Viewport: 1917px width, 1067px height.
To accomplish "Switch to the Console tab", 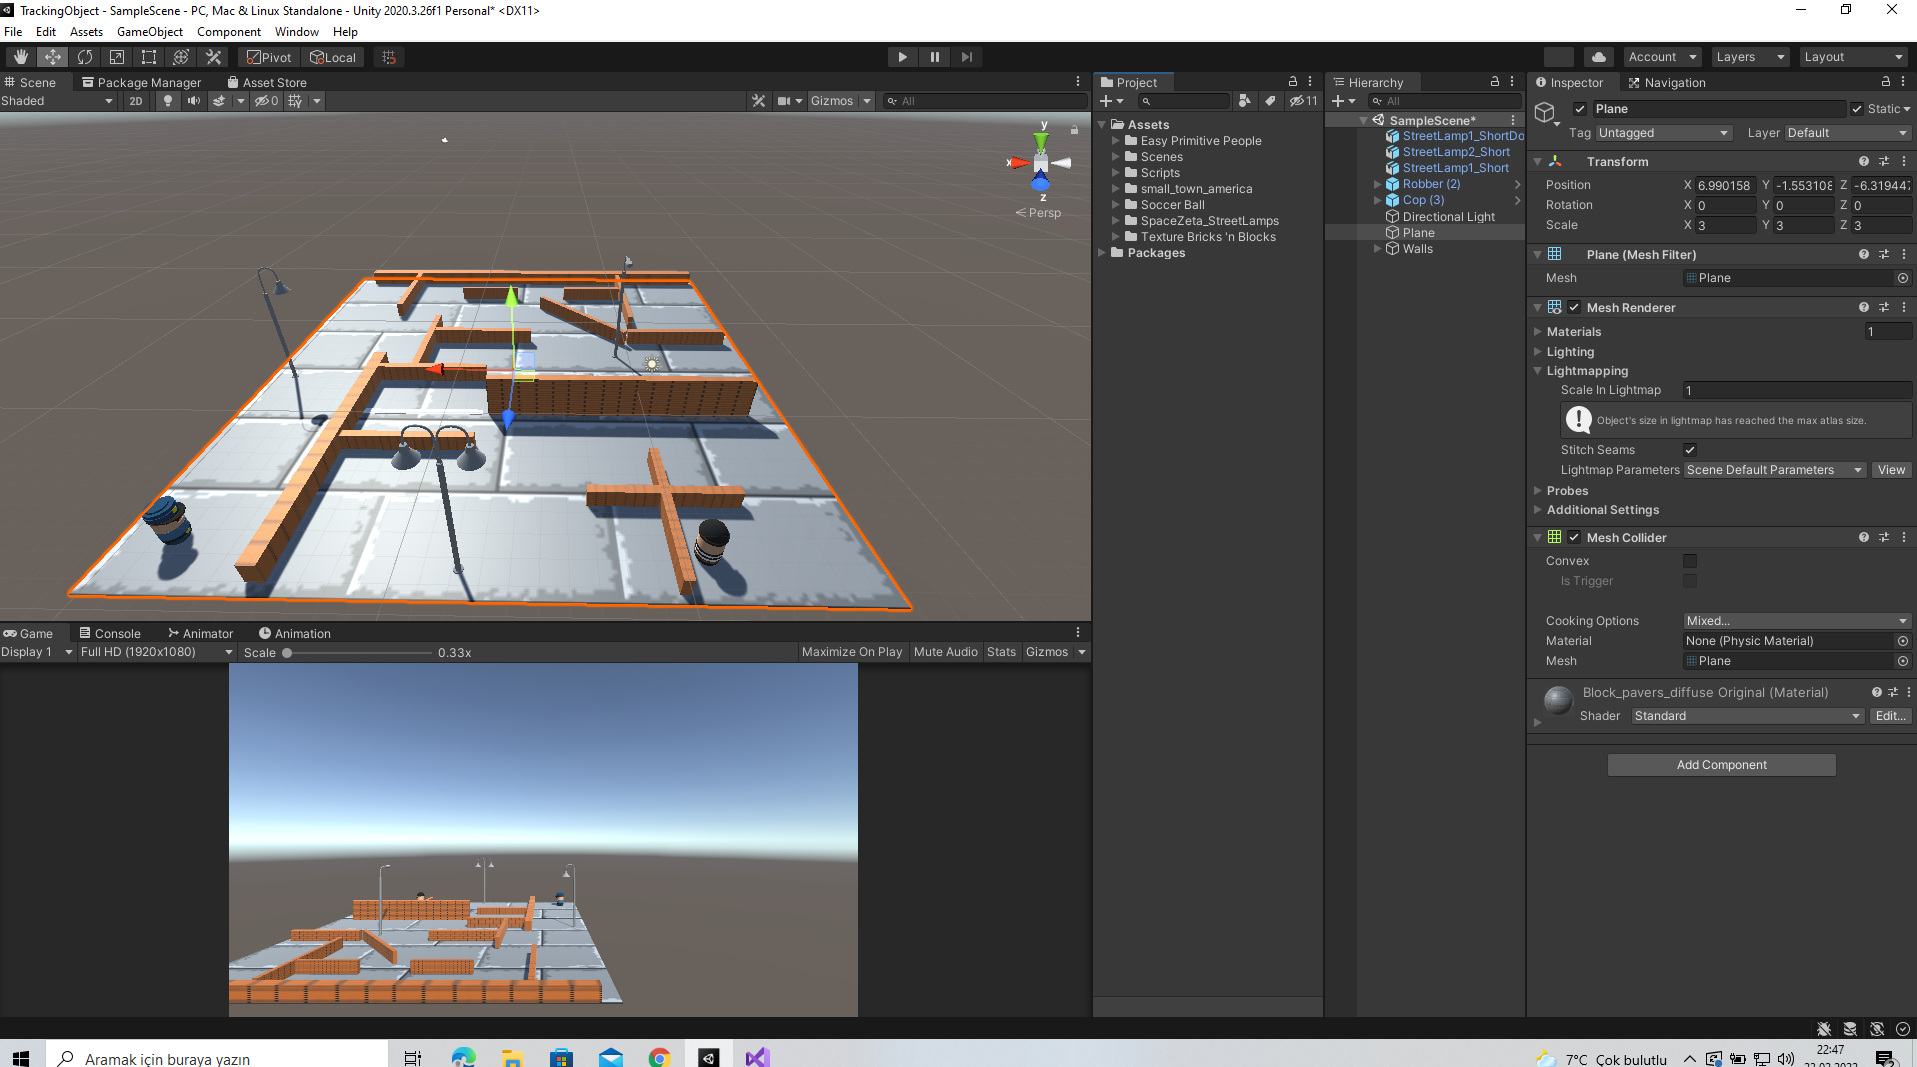I will pos(111,632).
